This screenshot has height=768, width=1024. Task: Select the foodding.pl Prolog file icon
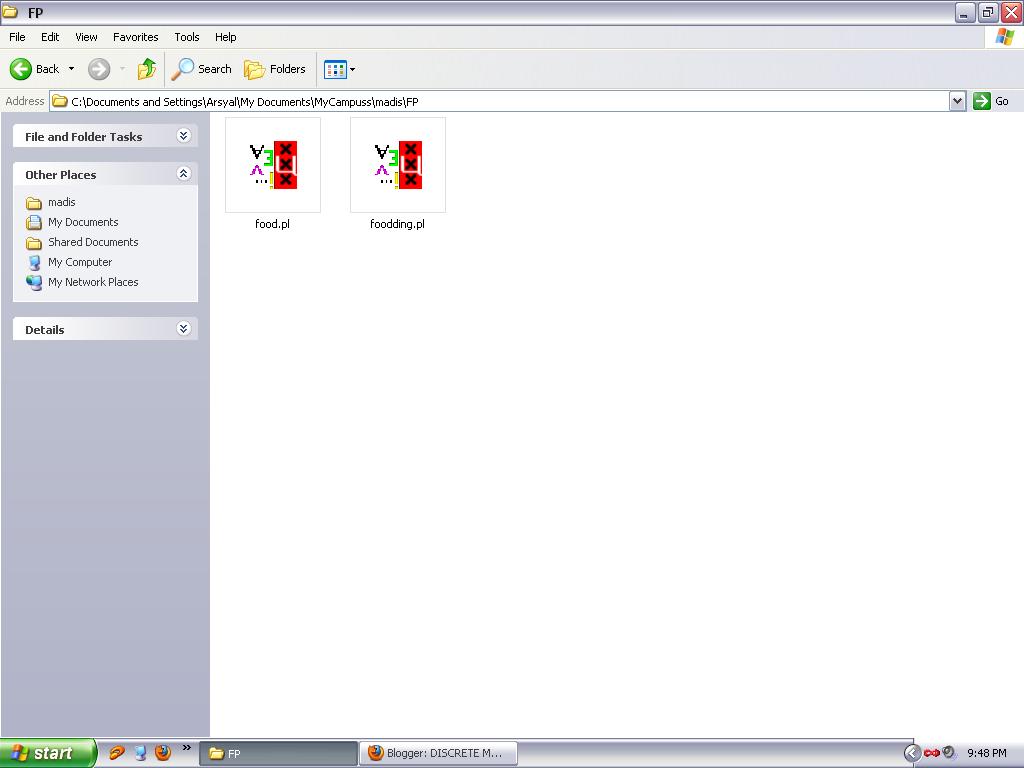click(398, 165)
